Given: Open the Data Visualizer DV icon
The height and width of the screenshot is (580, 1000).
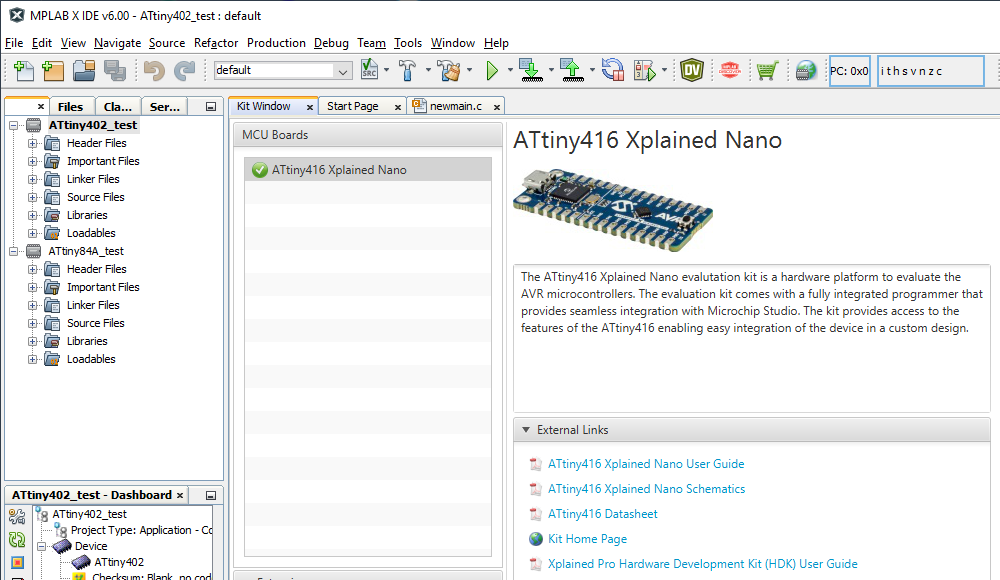Looking at the screenshot, I should point(691,70).
